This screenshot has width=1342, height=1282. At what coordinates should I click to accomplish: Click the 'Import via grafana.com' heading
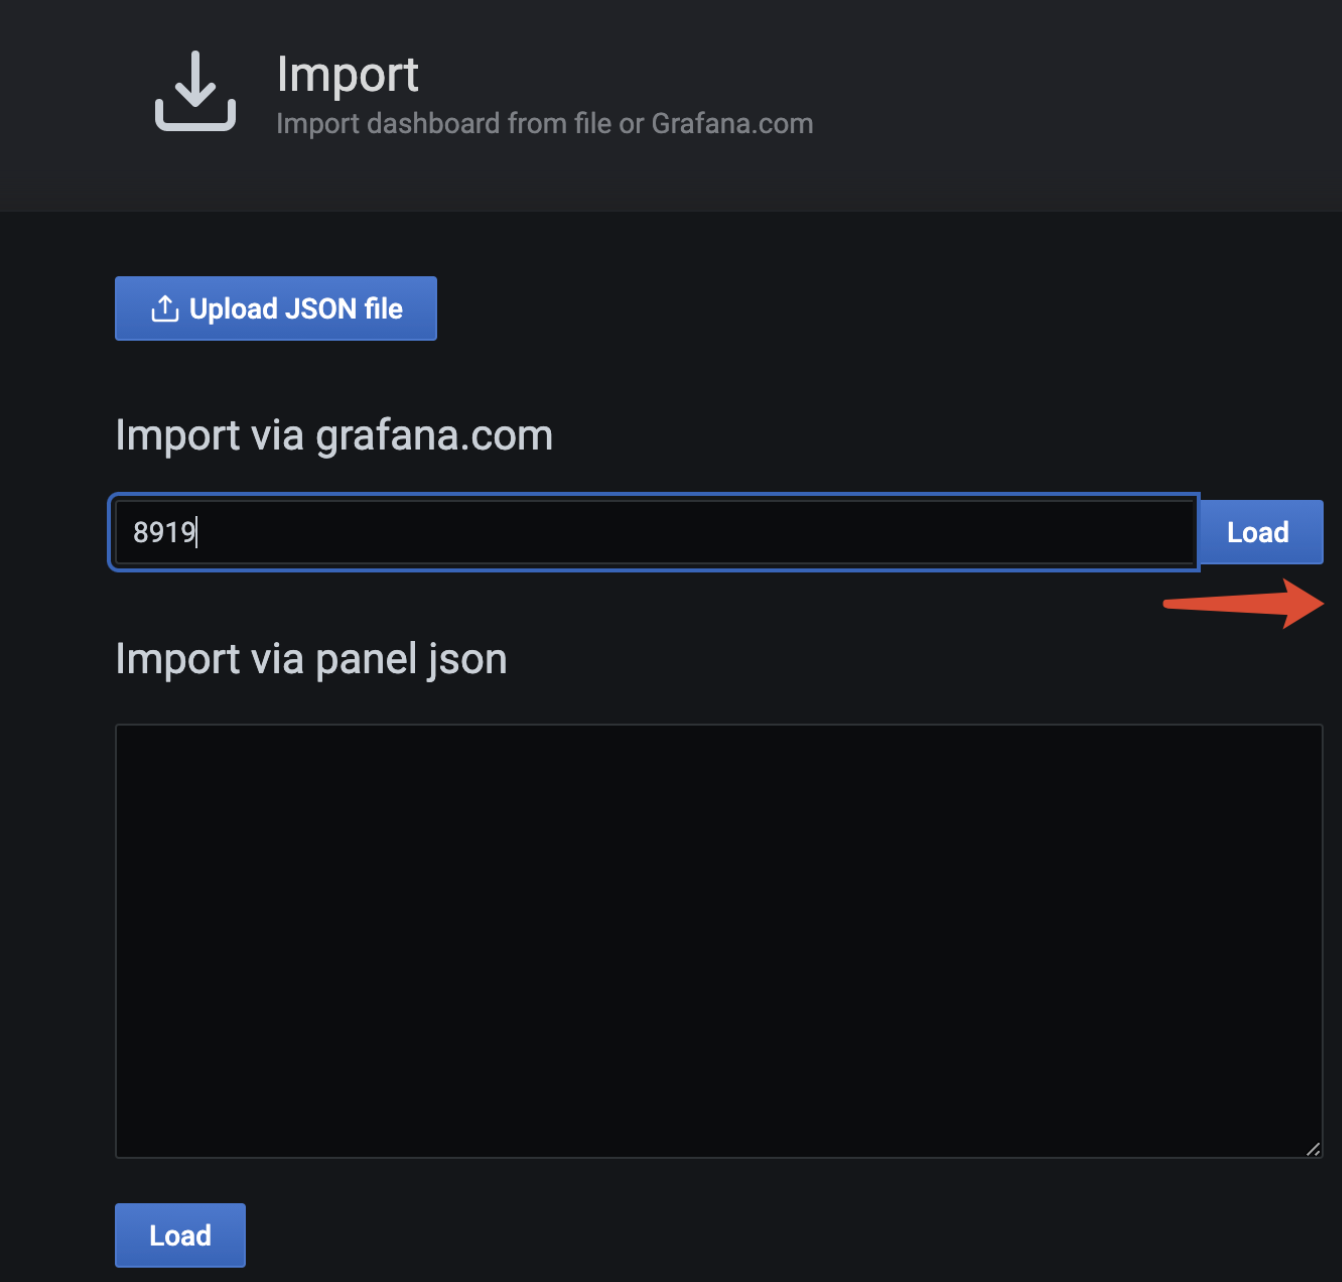334,435
